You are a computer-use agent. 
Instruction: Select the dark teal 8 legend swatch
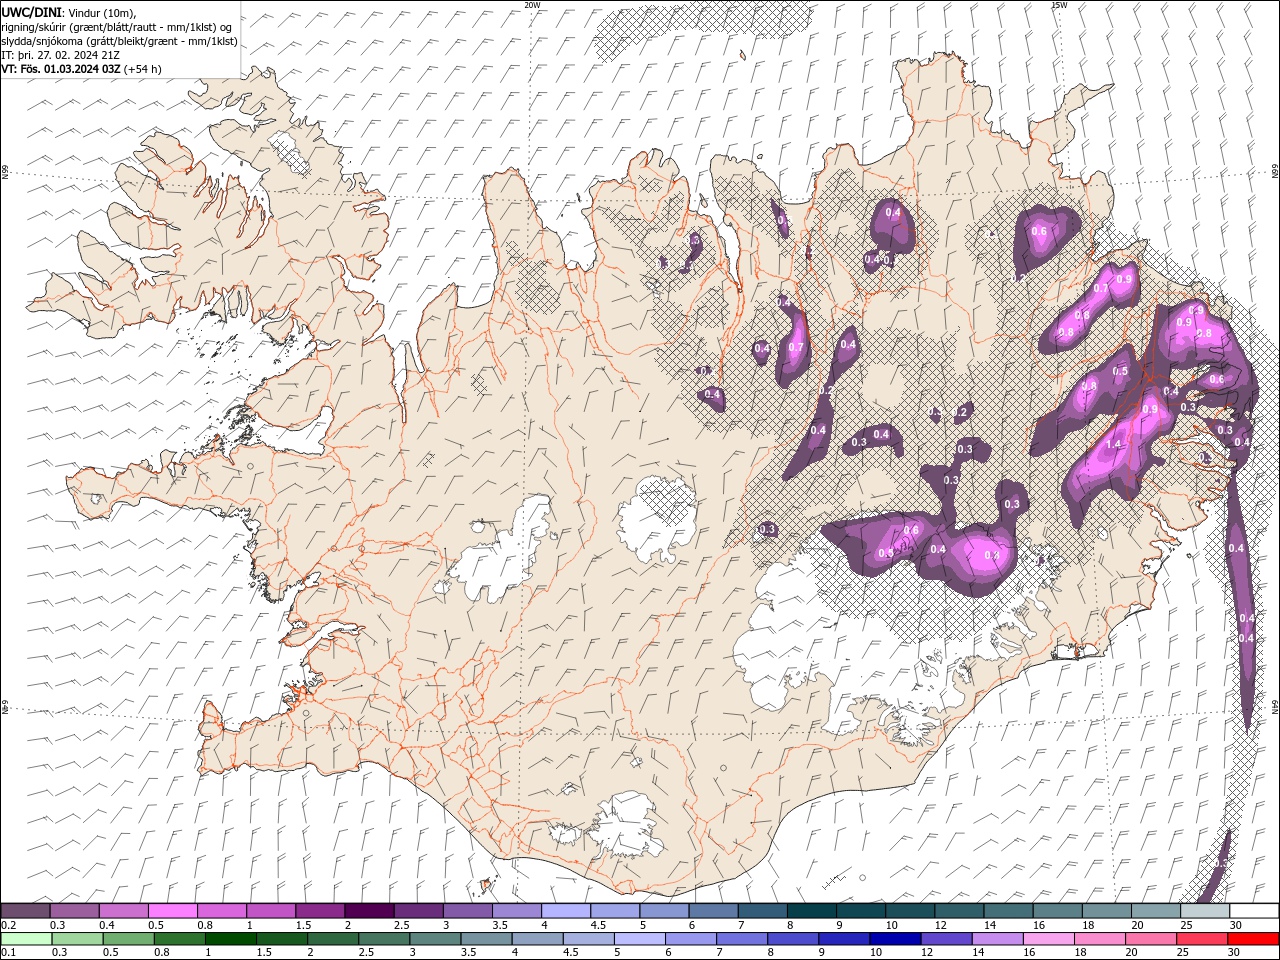pos(811,911)
